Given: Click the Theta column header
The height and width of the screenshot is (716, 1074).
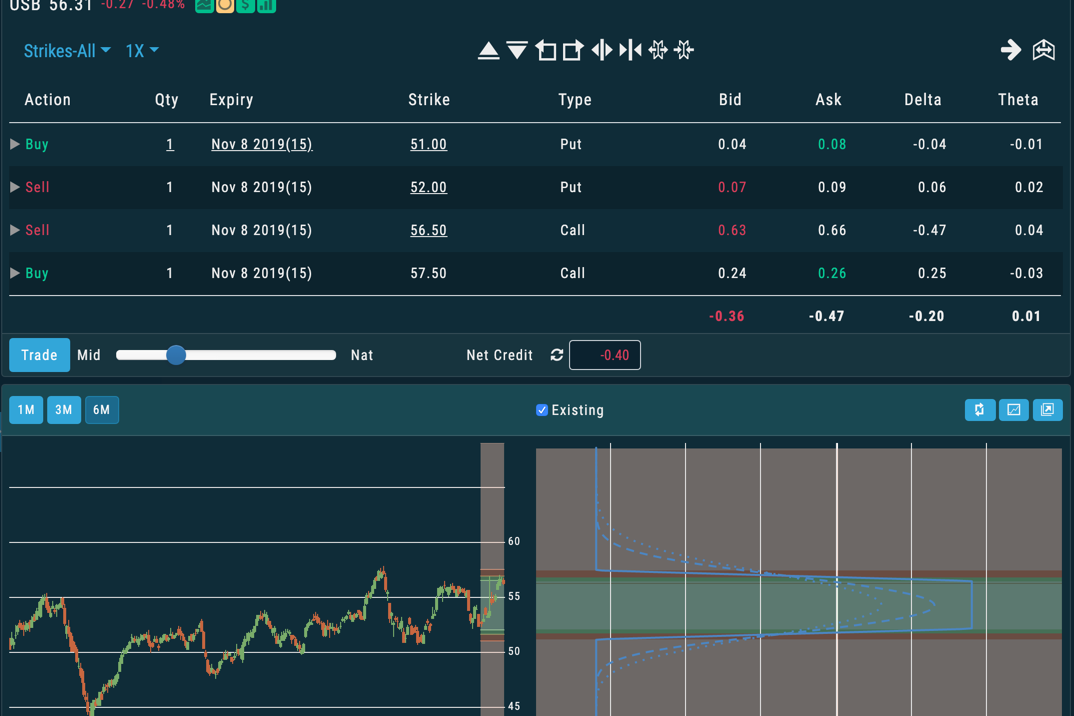Looking at the screenshot, I should 1018,100.
